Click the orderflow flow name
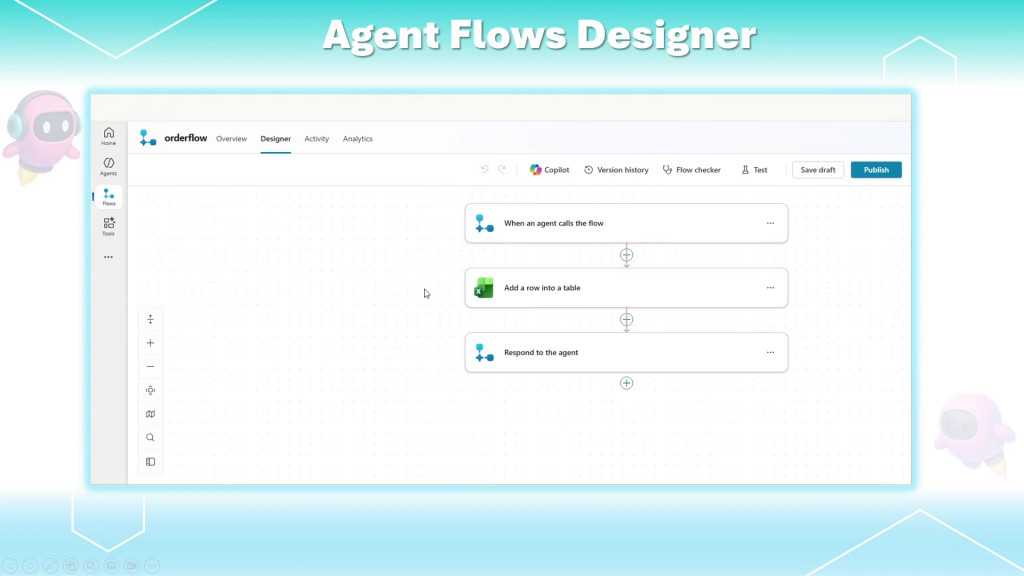Viewport: 1024px width, 576px height. pyautogui.click(x=185, y=138)
